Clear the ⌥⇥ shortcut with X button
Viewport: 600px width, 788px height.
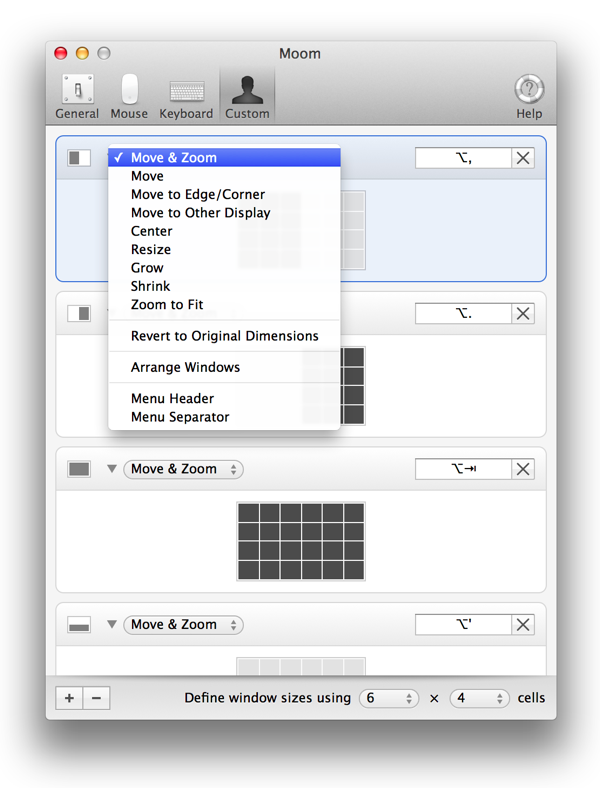[x=523, y=469]
